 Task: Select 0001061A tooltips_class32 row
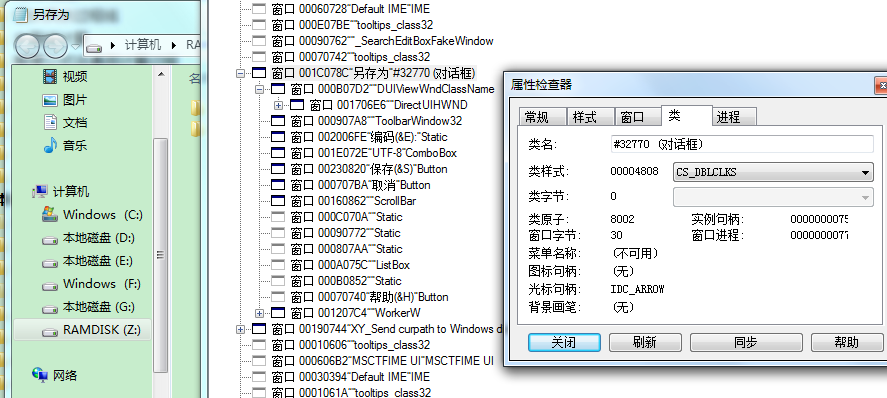tap(351, 392)
